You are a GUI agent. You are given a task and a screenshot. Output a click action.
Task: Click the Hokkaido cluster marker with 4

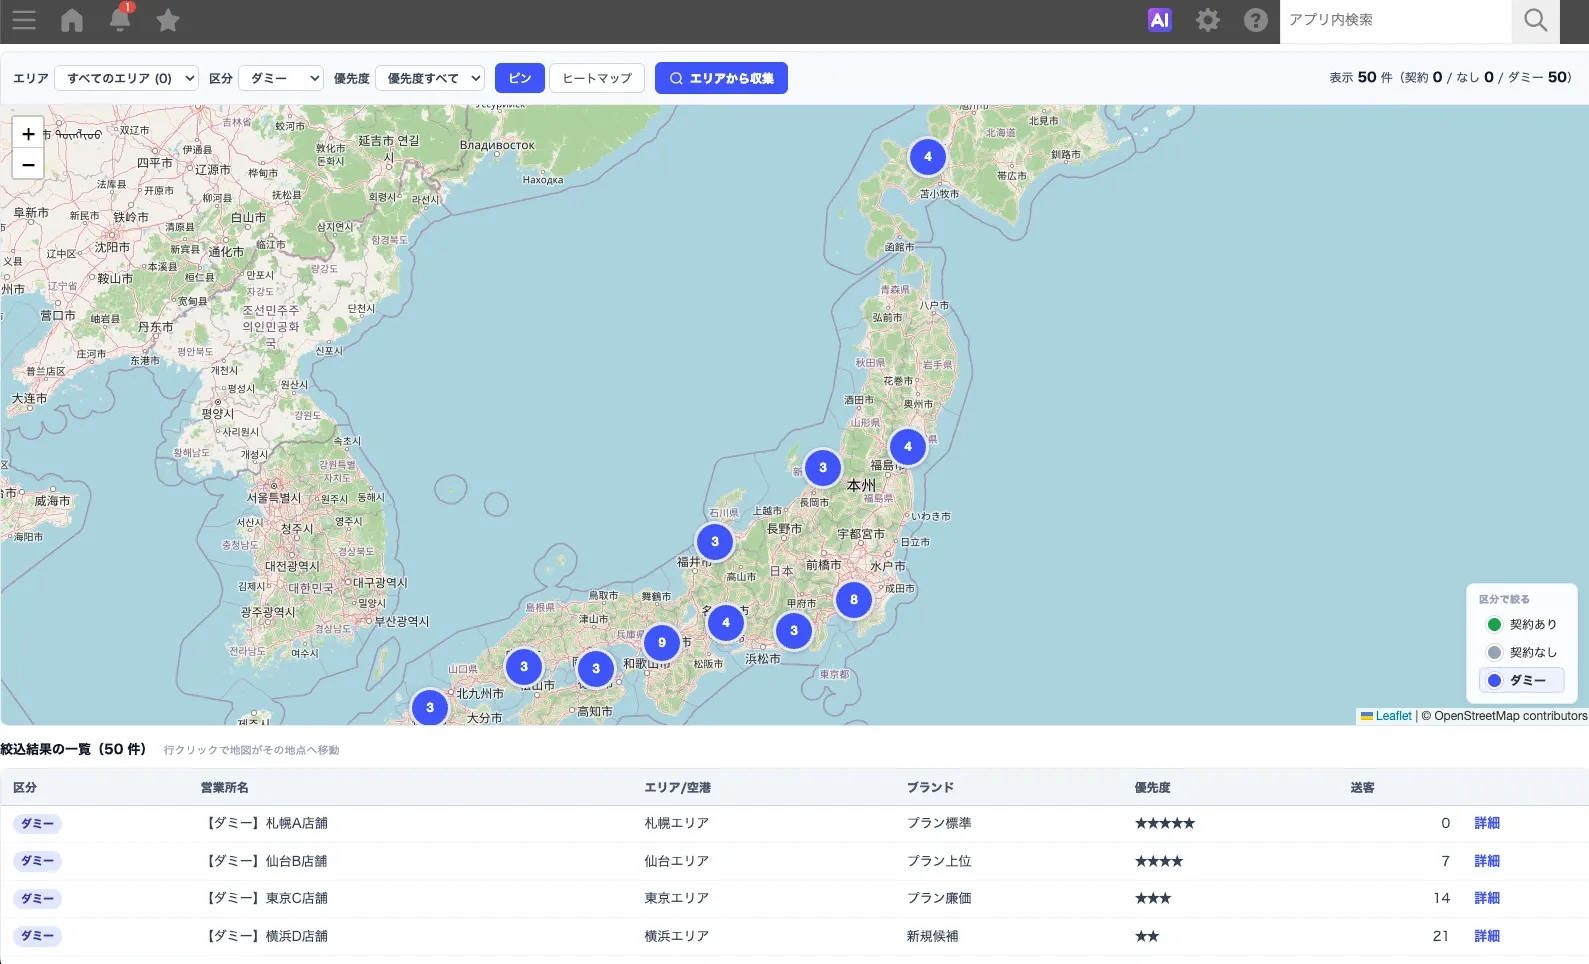pyautogui.click(x=928, y=156)
